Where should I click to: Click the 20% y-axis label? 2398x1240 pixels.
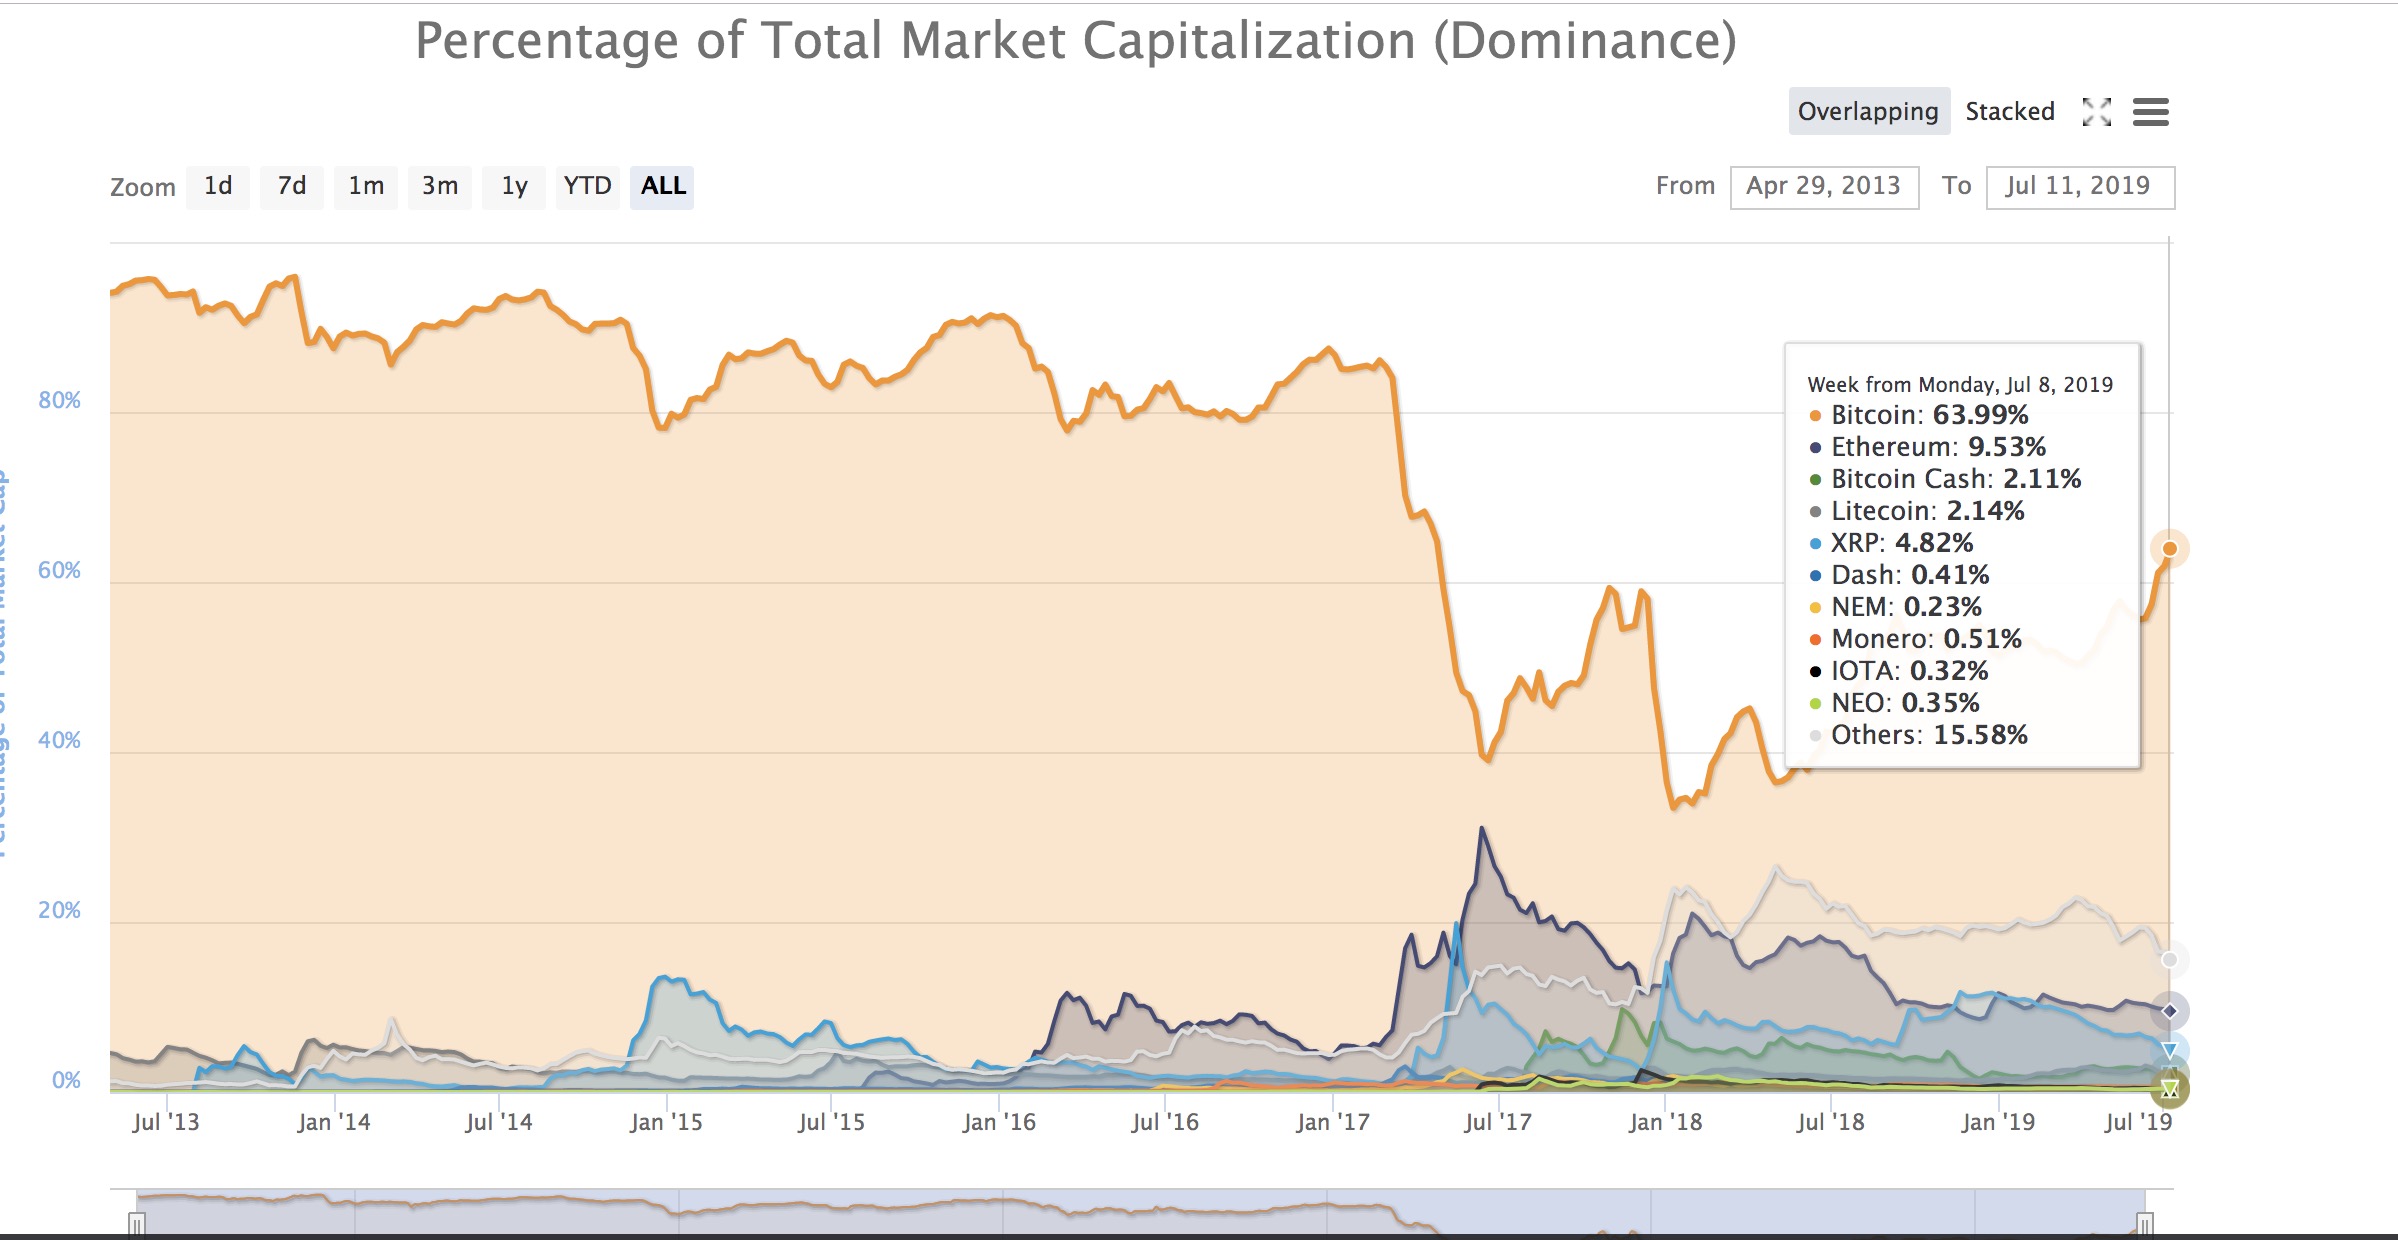click(59, 910)
